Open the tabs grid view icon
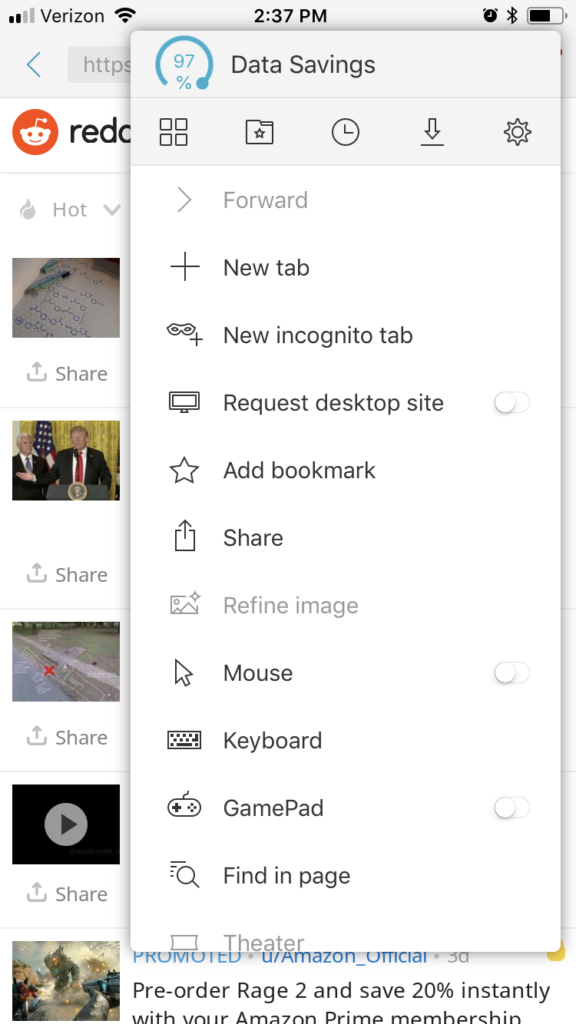This screenshot has width=576, height=1024. [173, 133]
